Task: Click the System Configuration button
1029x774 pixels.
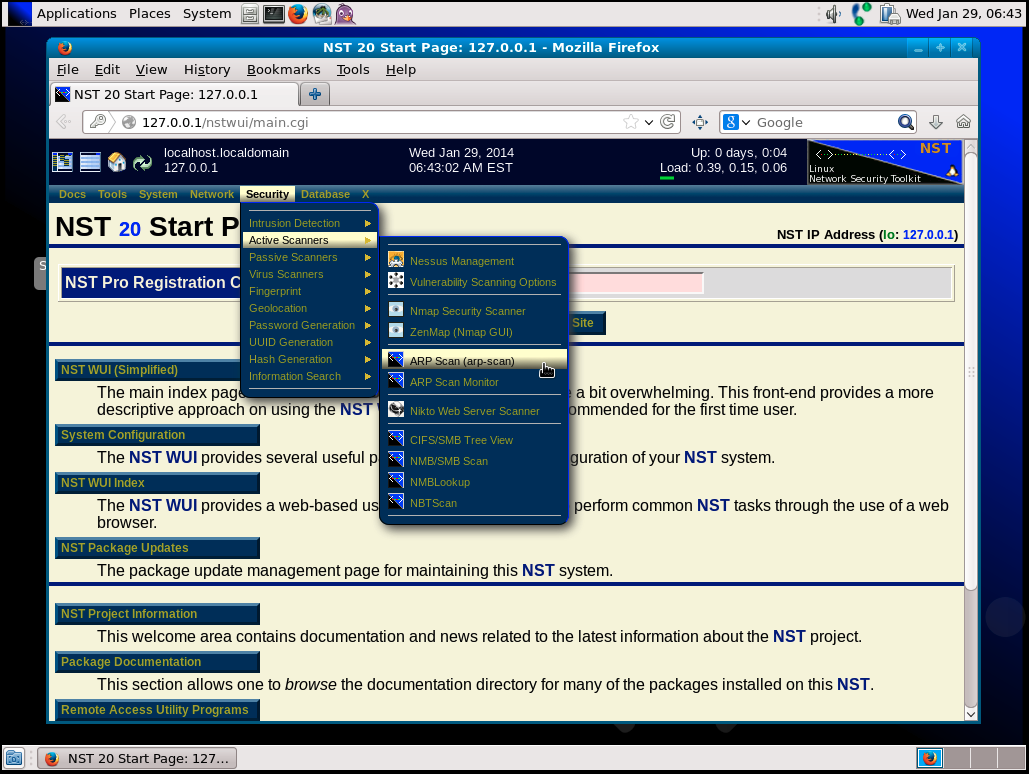Action: [x=158, y=435]
